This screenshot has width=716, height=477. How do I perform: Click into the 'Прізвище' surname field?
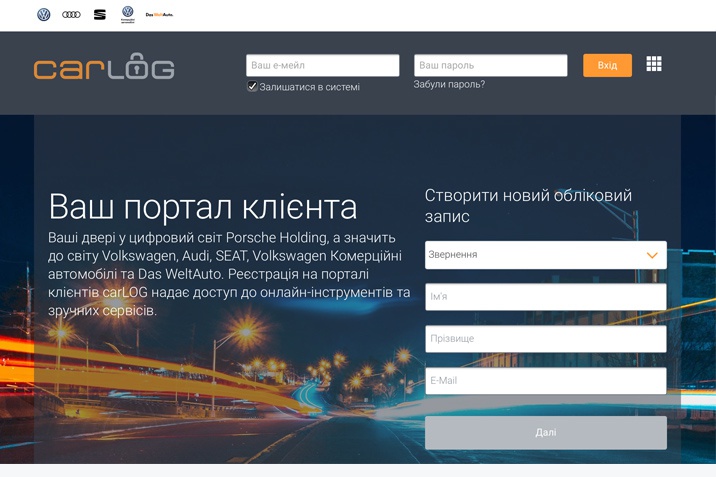pyautogui.click(x=546, y=339)
